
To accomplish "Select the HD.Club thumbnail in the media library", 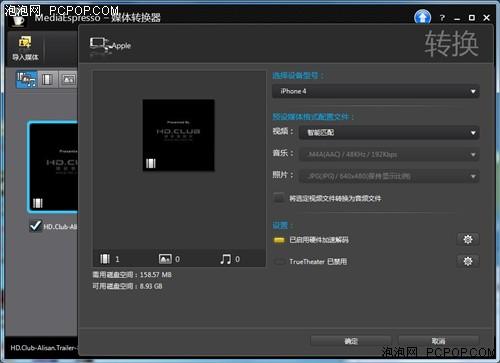I will (x=53, y=167).
